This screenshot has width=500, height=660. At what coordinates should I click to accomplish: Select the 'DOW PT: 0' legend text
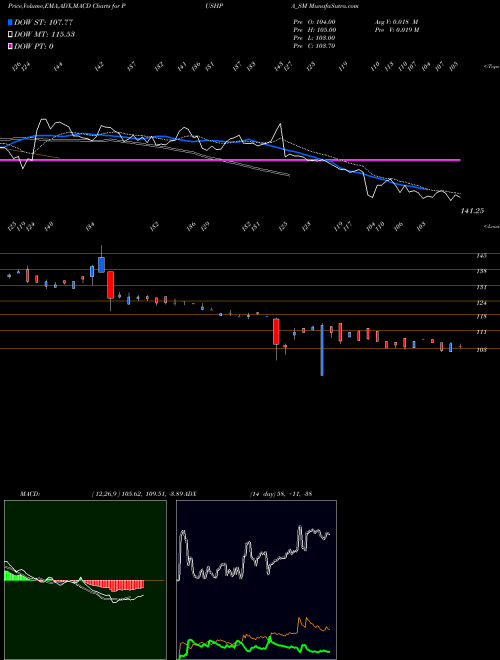coord(34,46)
